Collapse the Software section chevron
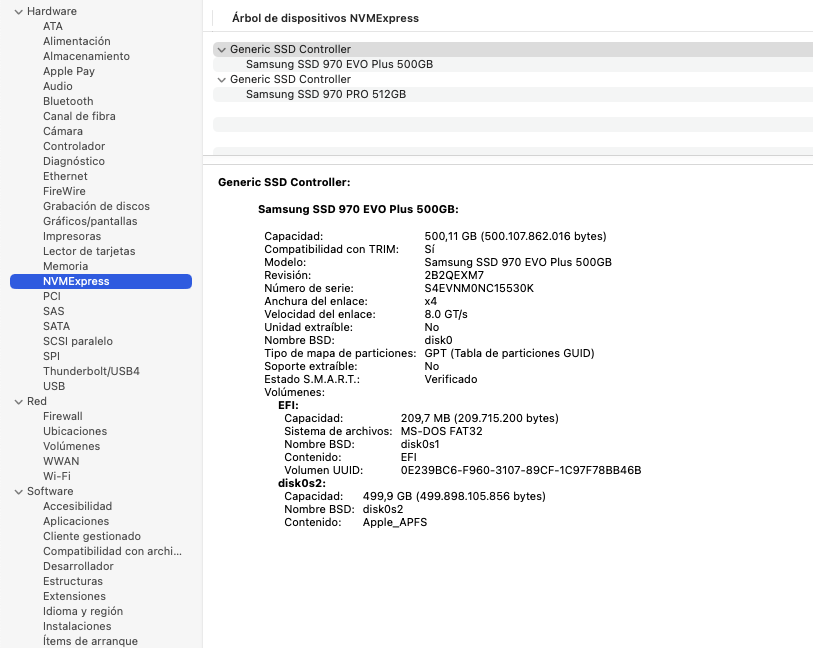Image resolution: width=813 pixels, height=648 pixels. (x=19, y=491)
